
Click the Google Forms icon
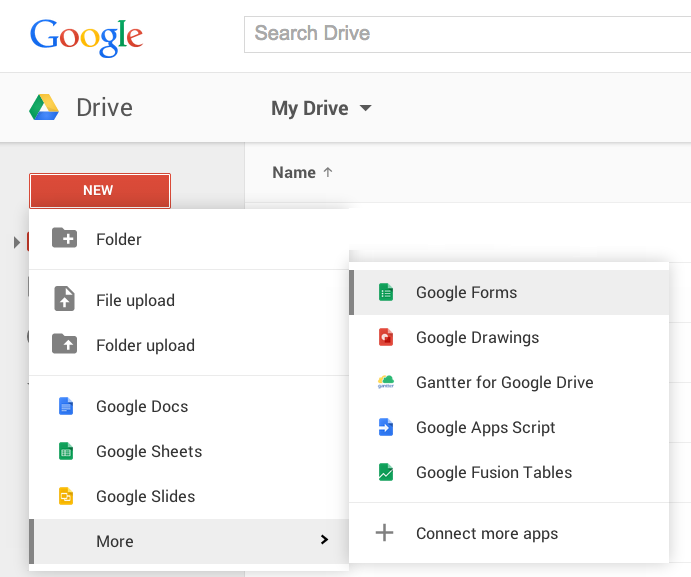tap(385, 293)
